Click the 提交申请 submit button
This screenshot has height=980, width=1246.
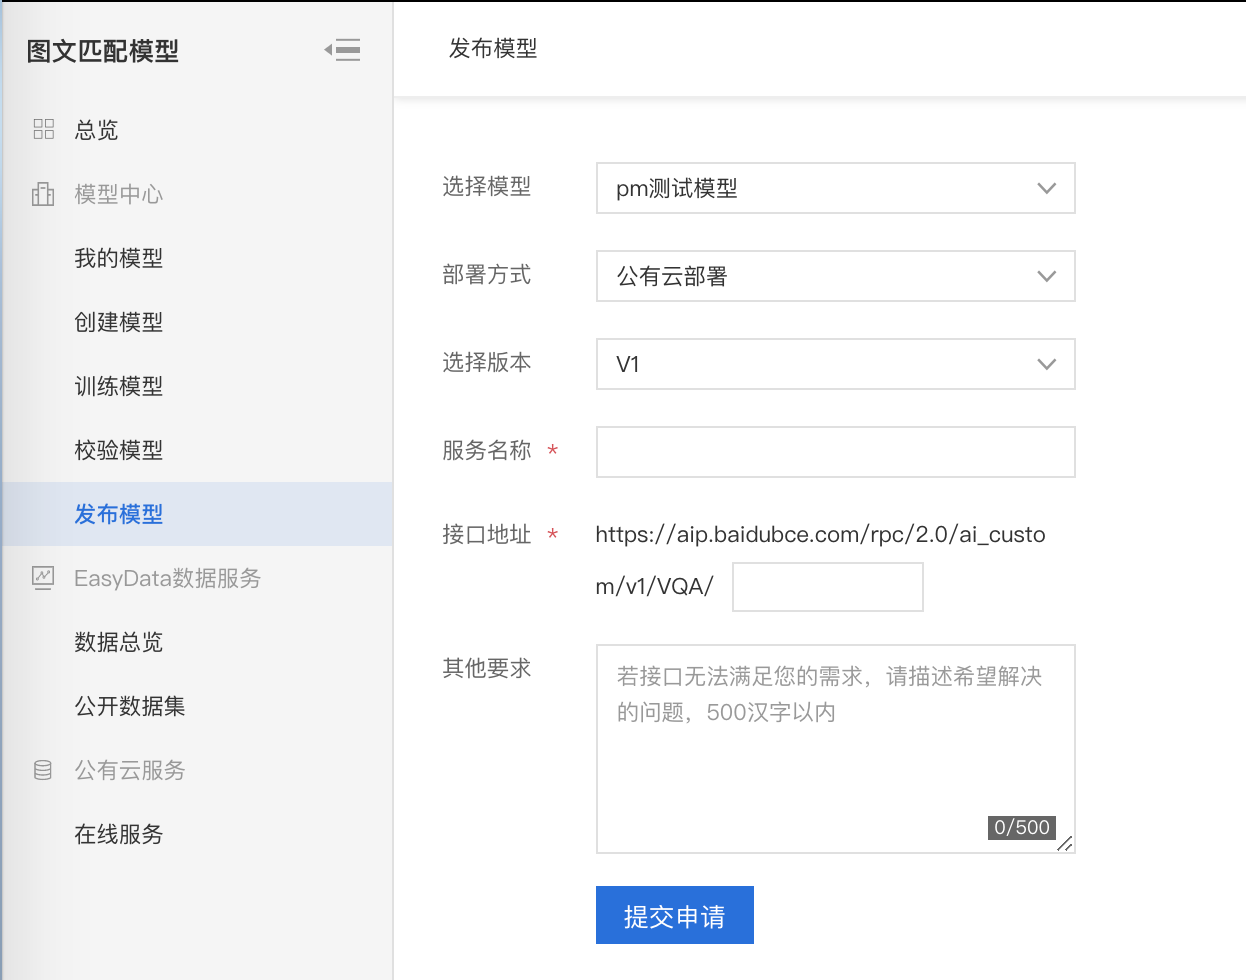click(x=675, y=915)
